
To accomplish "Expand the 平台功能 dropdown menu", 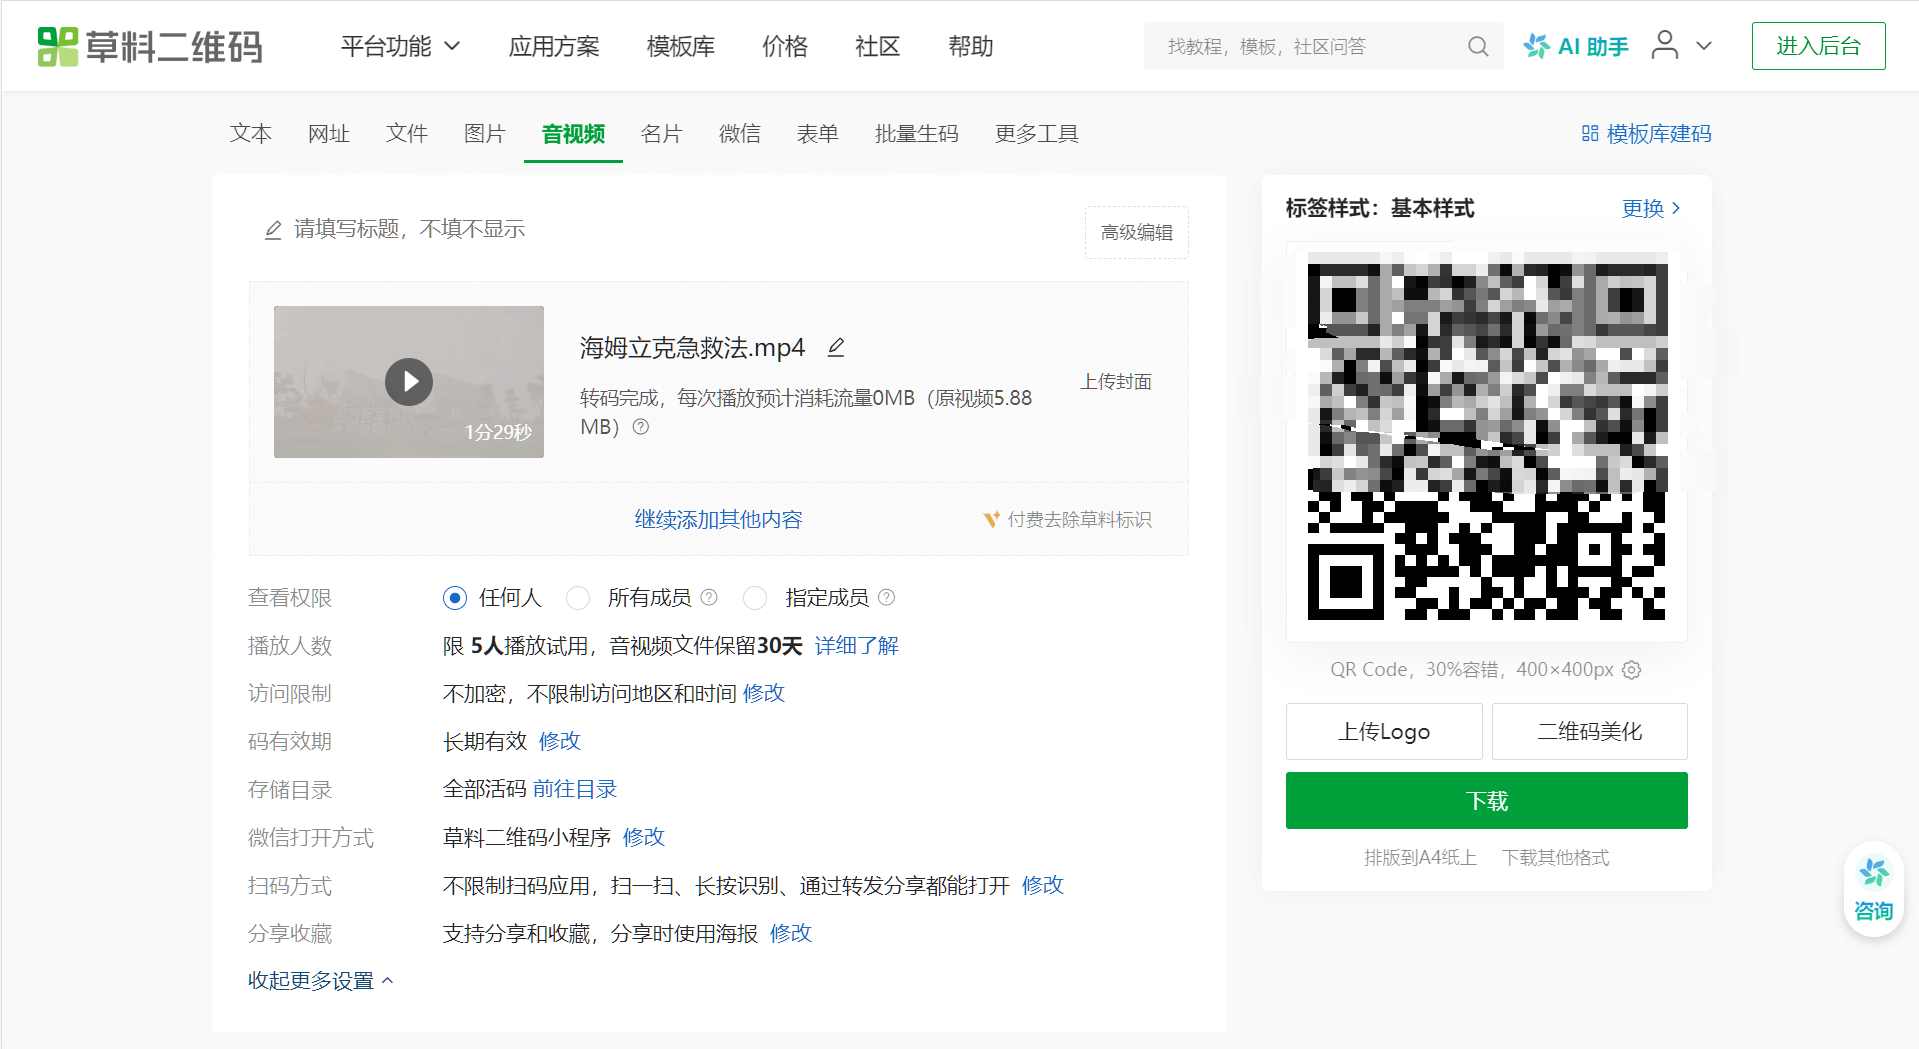I will click(x=400, y=46).
